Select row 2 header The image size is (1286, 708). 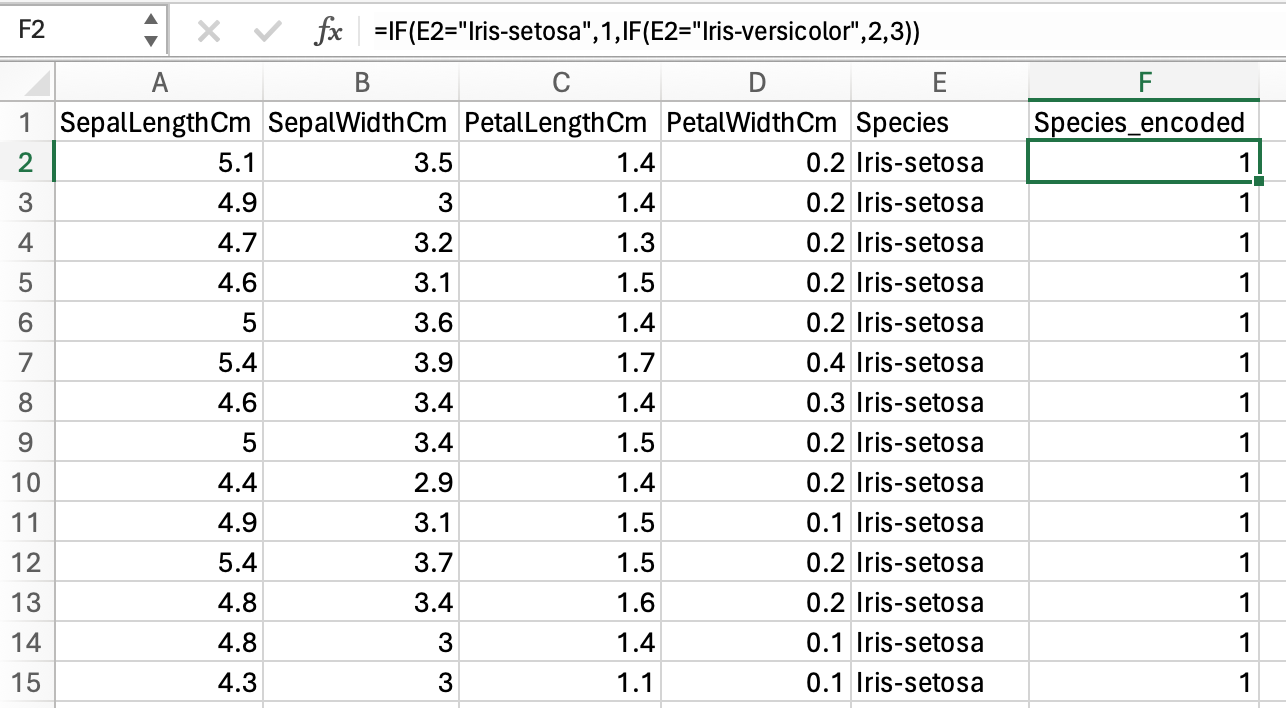[x=26, y=162]
